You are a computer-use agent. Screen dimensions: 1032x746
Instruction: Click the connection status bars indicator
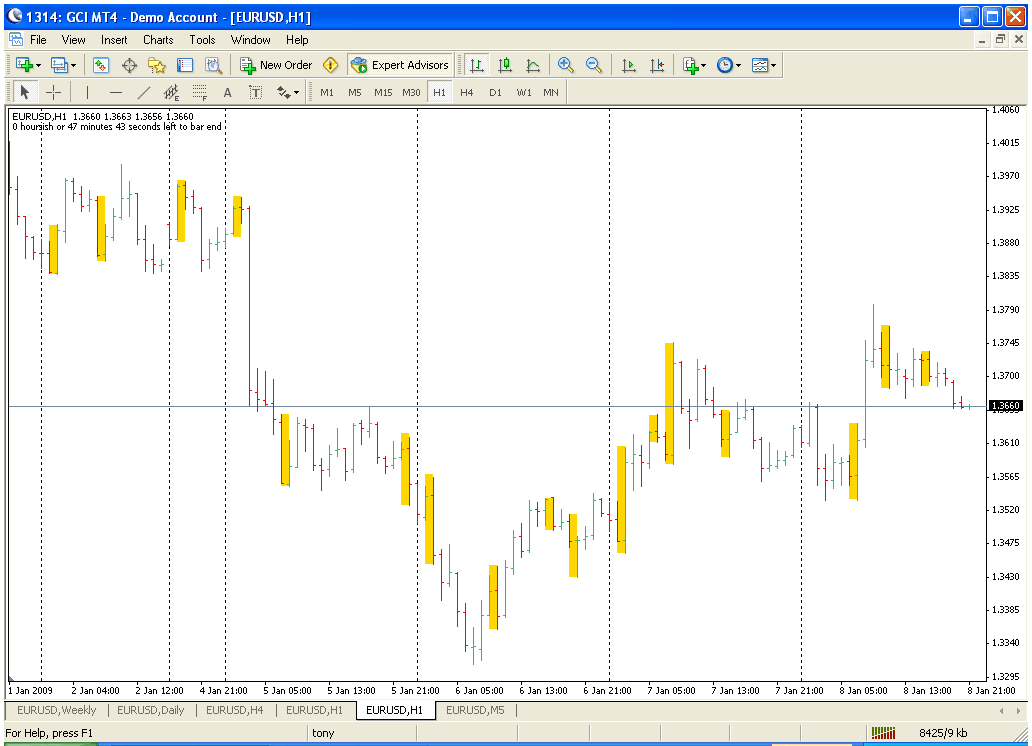(x=883, y=733)
